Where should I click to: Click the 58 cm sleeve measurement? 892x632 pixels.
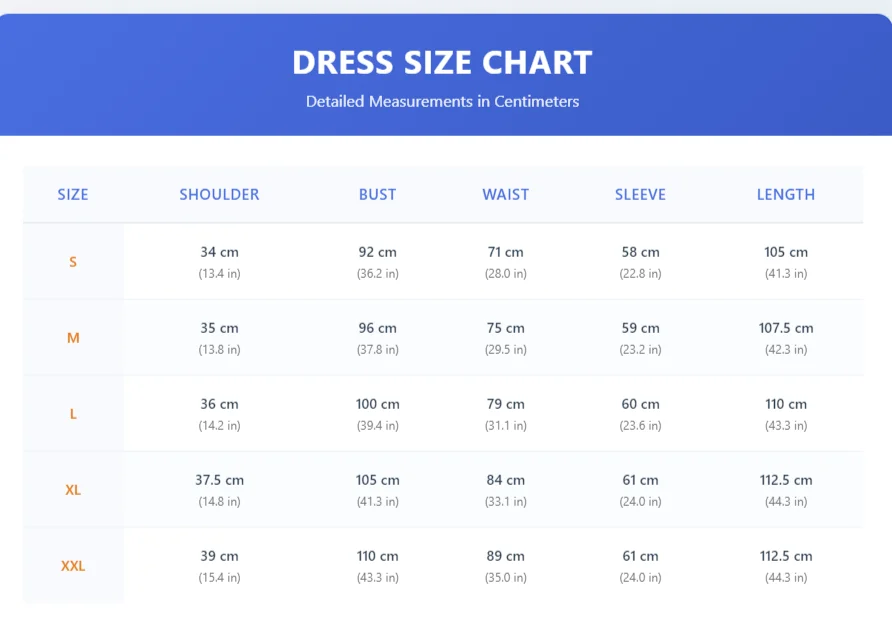pos(640,252)
